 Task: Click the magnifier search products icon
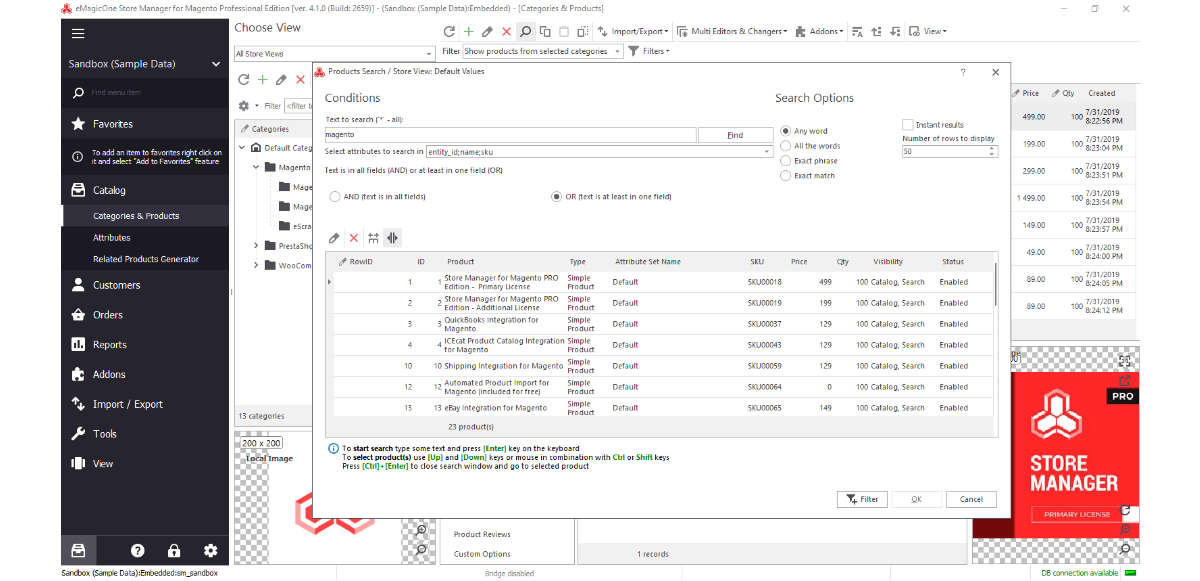(525, 32)
